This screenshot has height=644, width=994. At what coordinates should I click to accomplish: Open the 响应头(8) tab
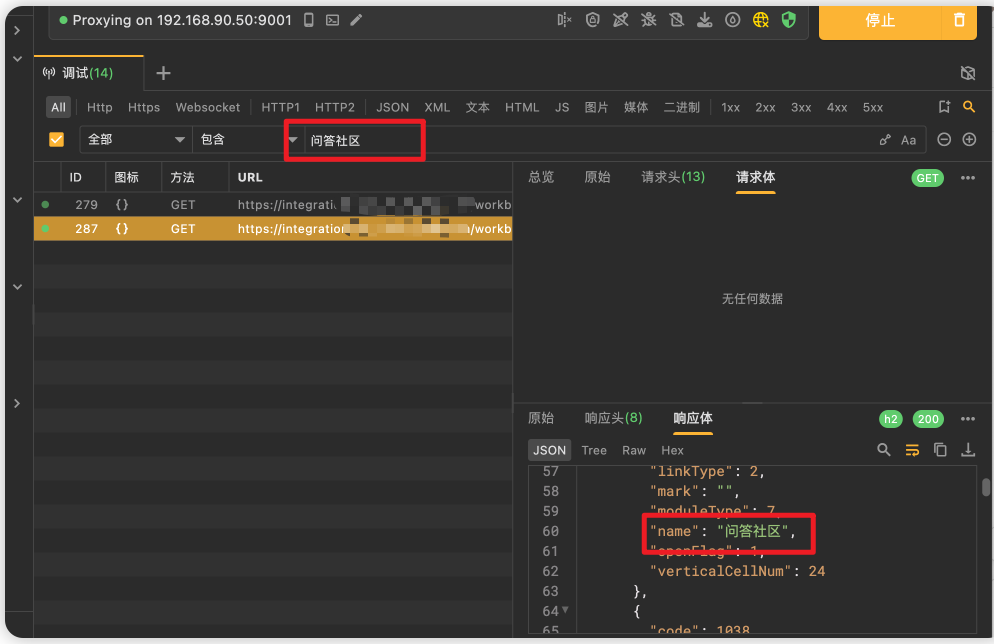point(615,419)
